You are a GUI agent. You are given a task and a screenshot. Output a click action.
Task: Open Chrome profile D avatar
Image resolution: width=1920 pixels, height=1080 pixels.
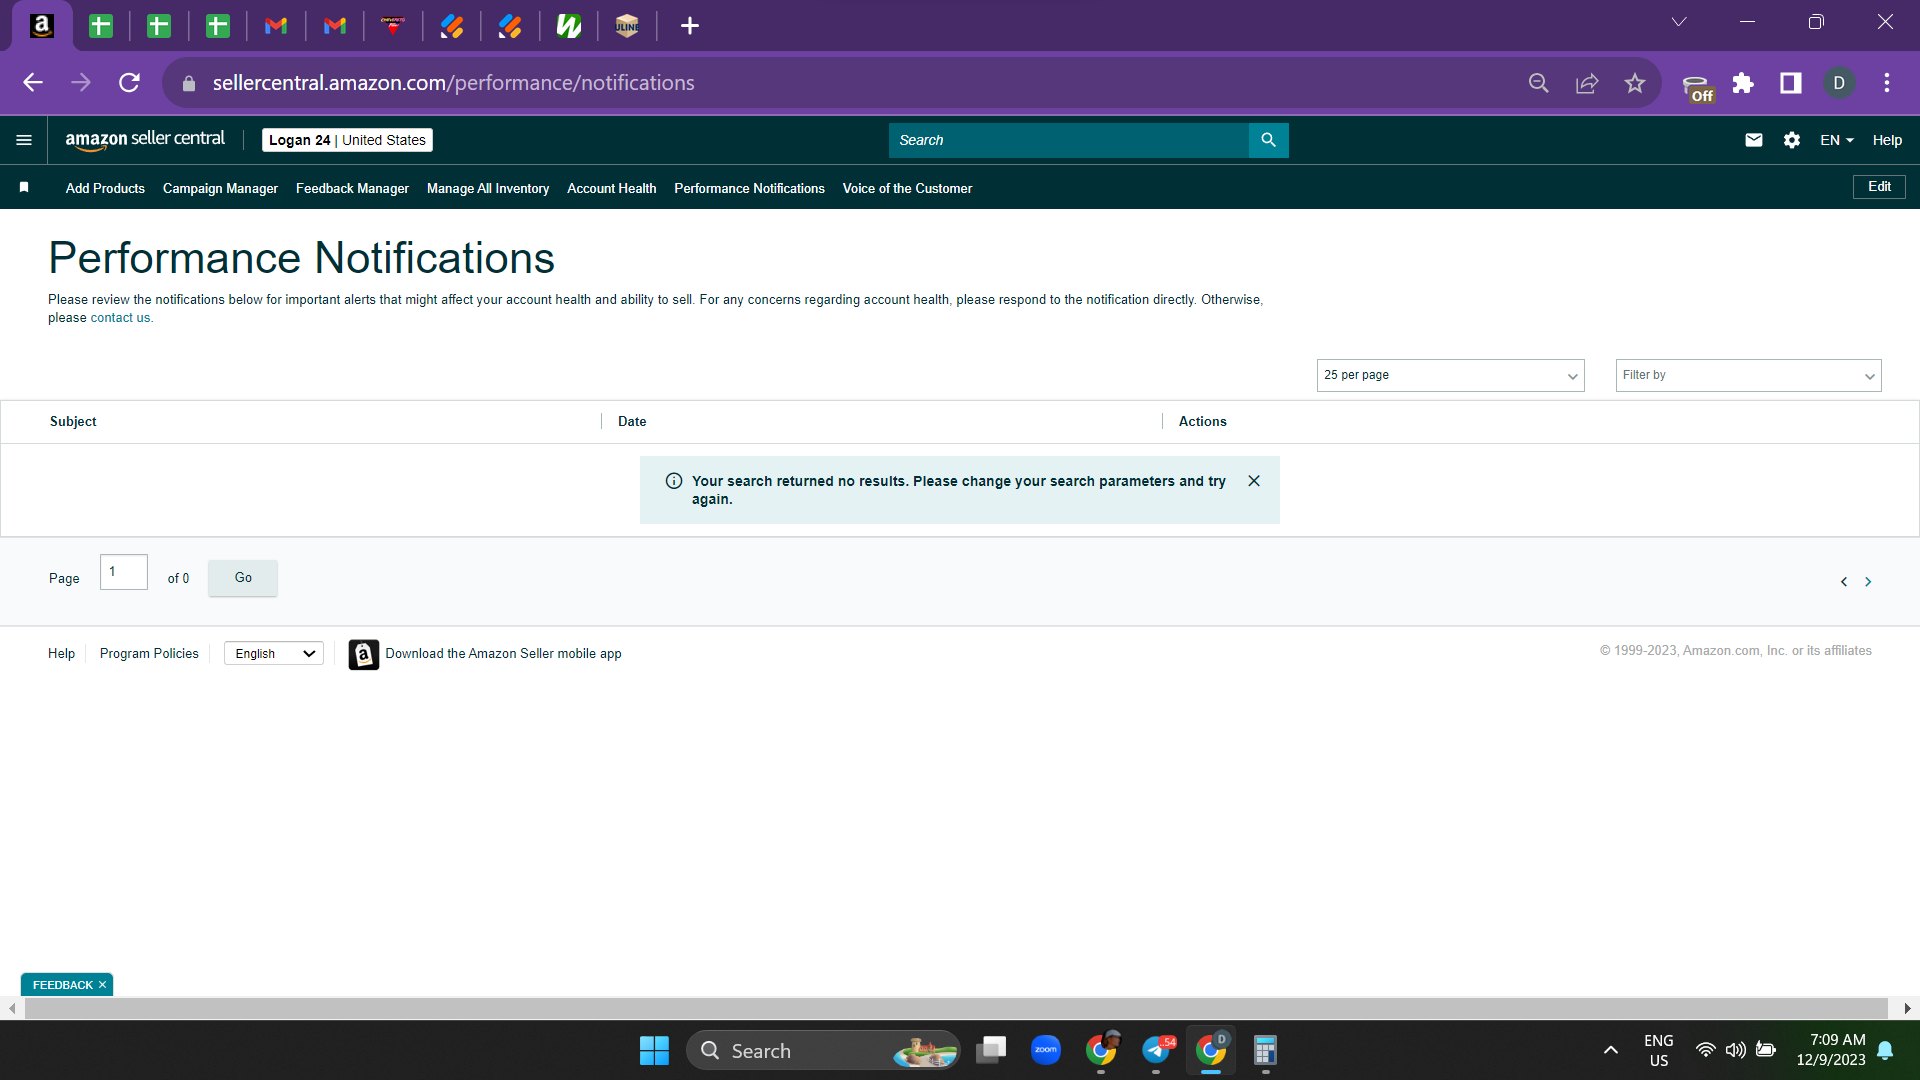pyautogui.click(x=1839, y=83)
